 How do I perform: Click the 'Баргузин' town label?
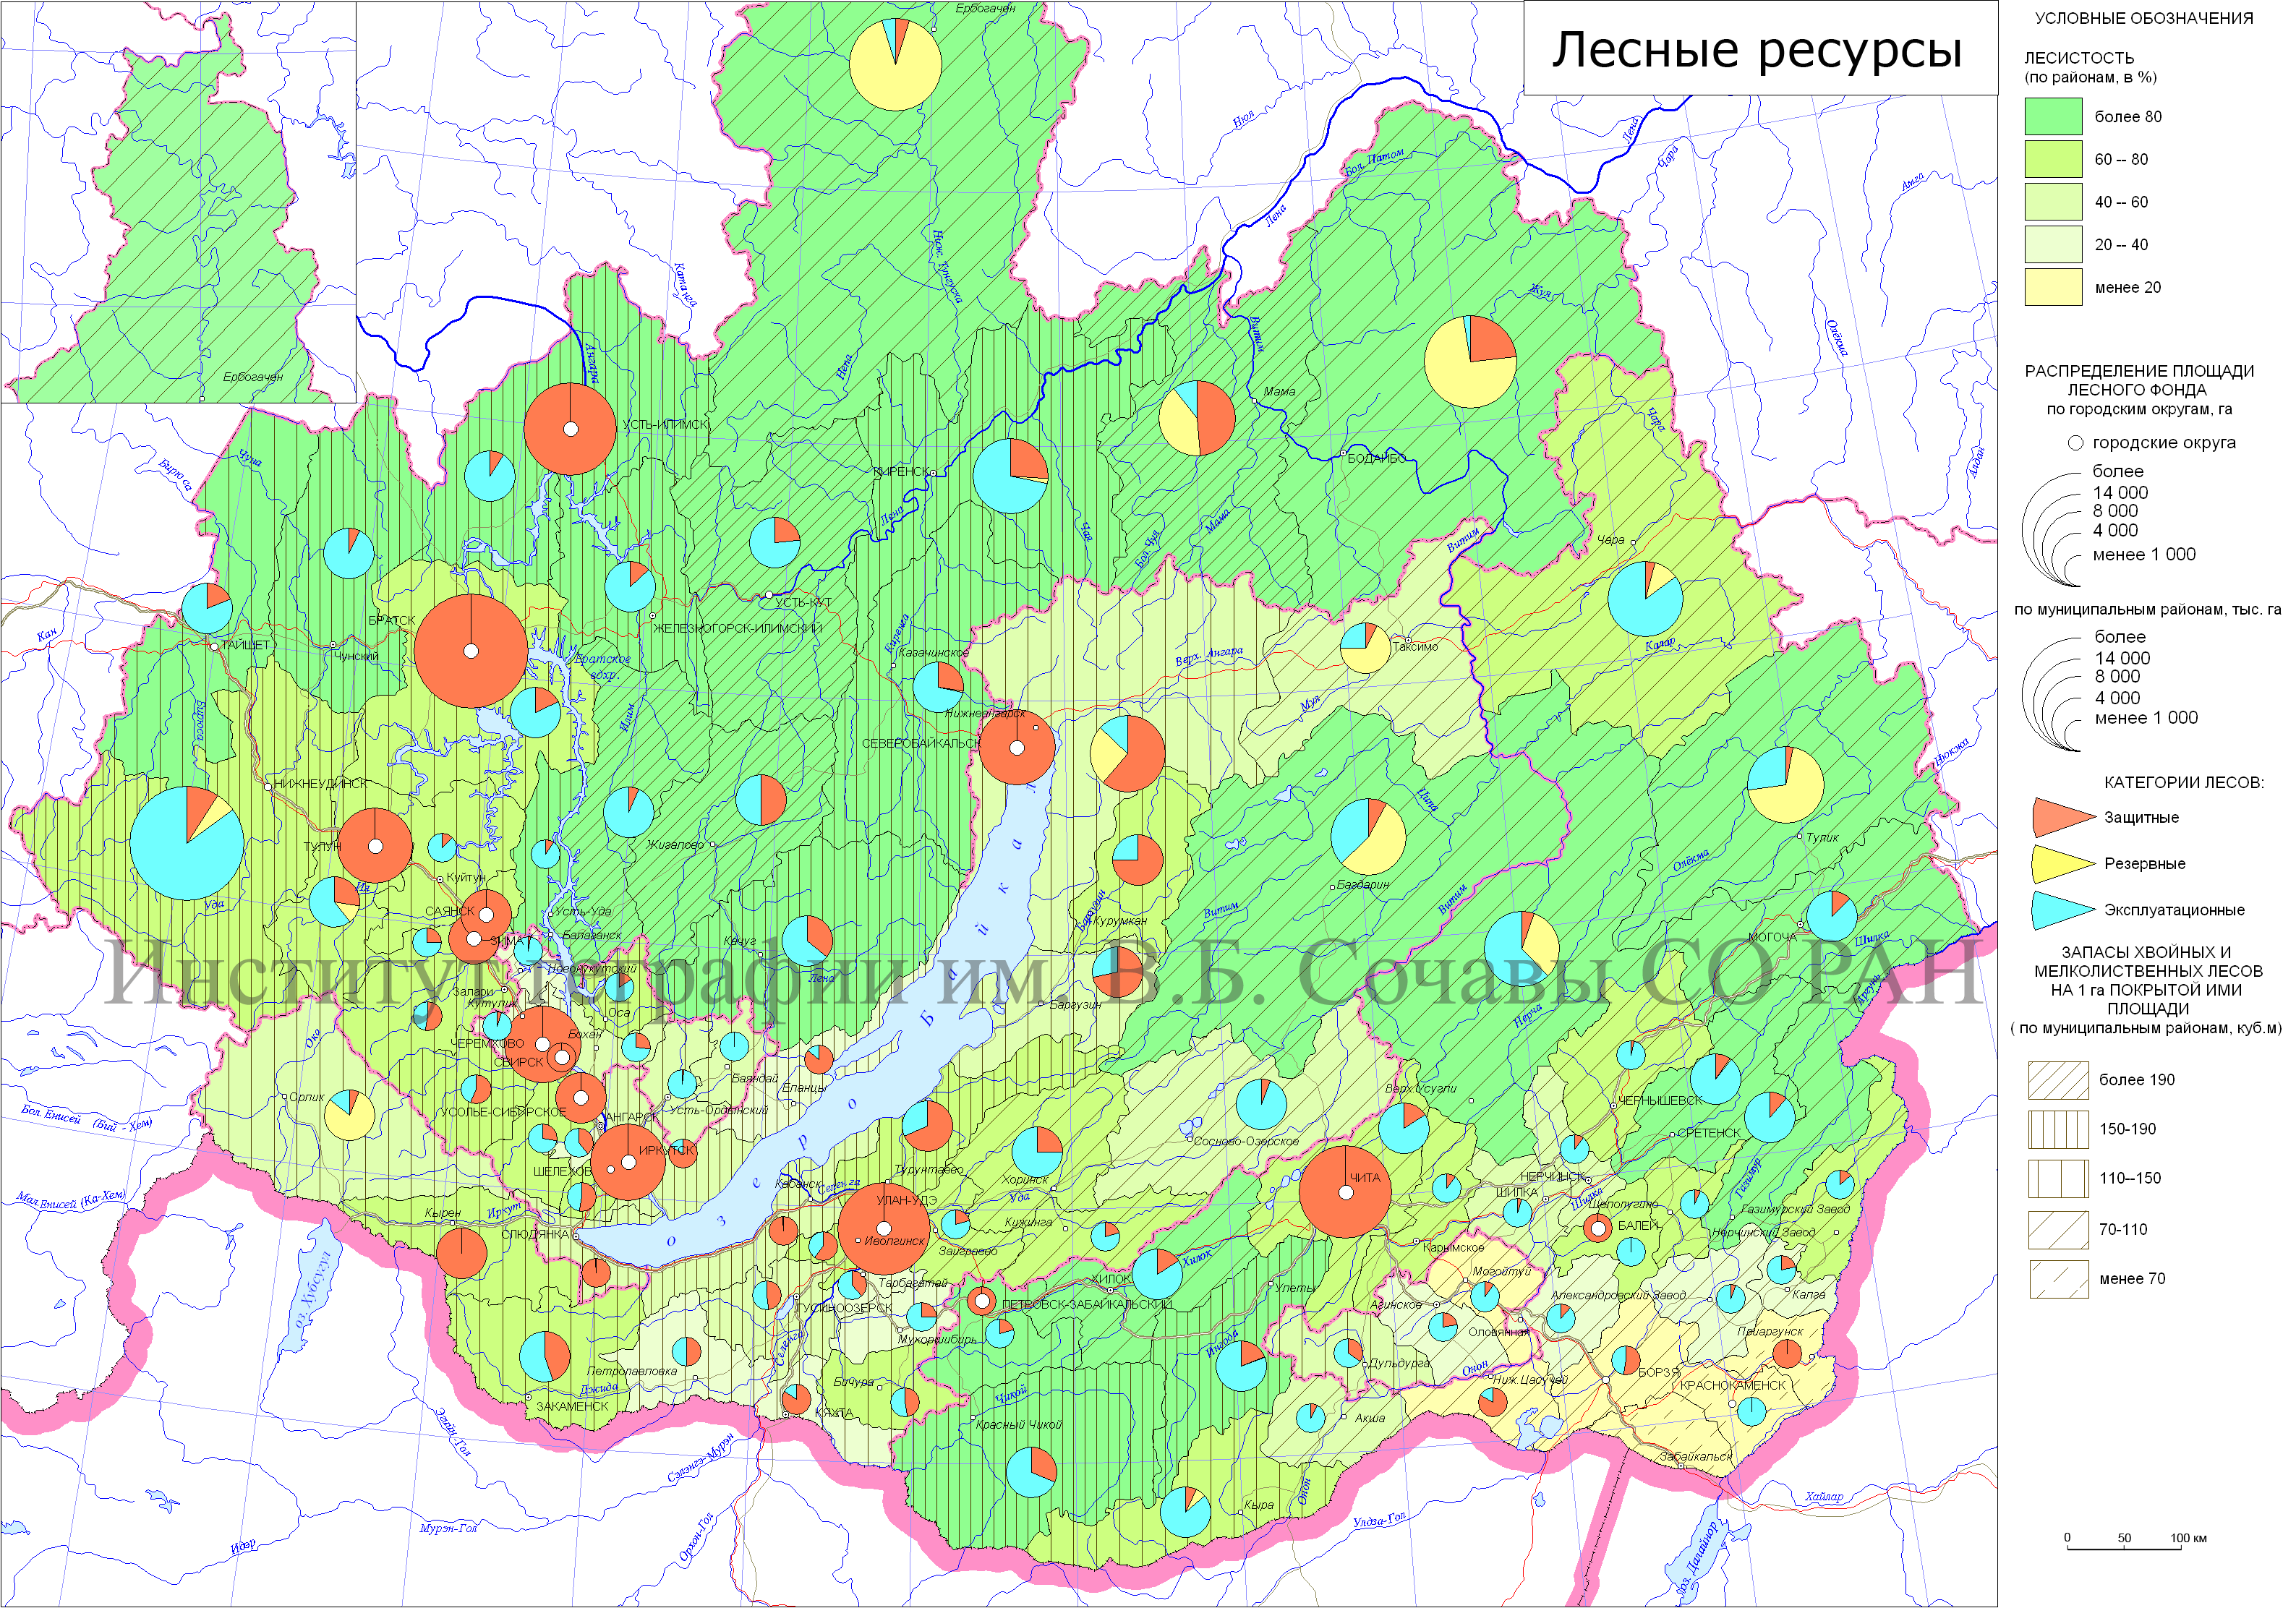click(1075, 1004)
